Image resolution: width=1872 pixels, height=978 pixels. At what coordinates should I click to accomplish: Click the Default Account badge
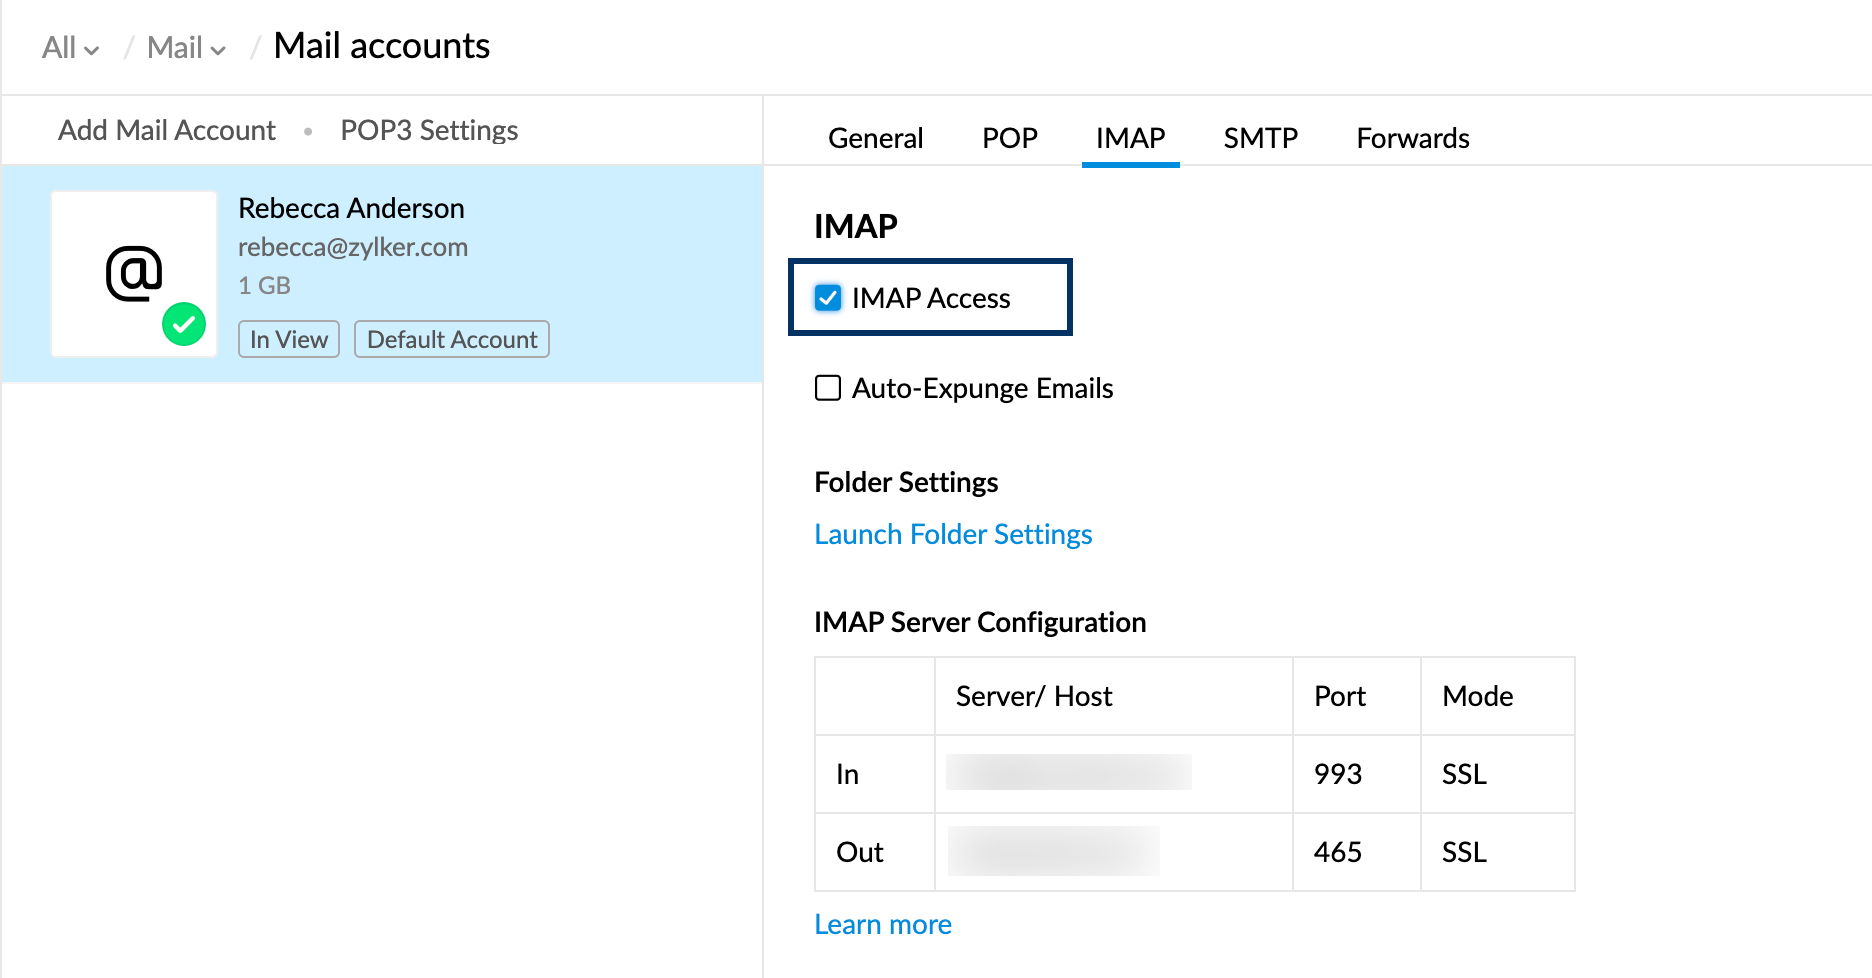coord(451,339)
